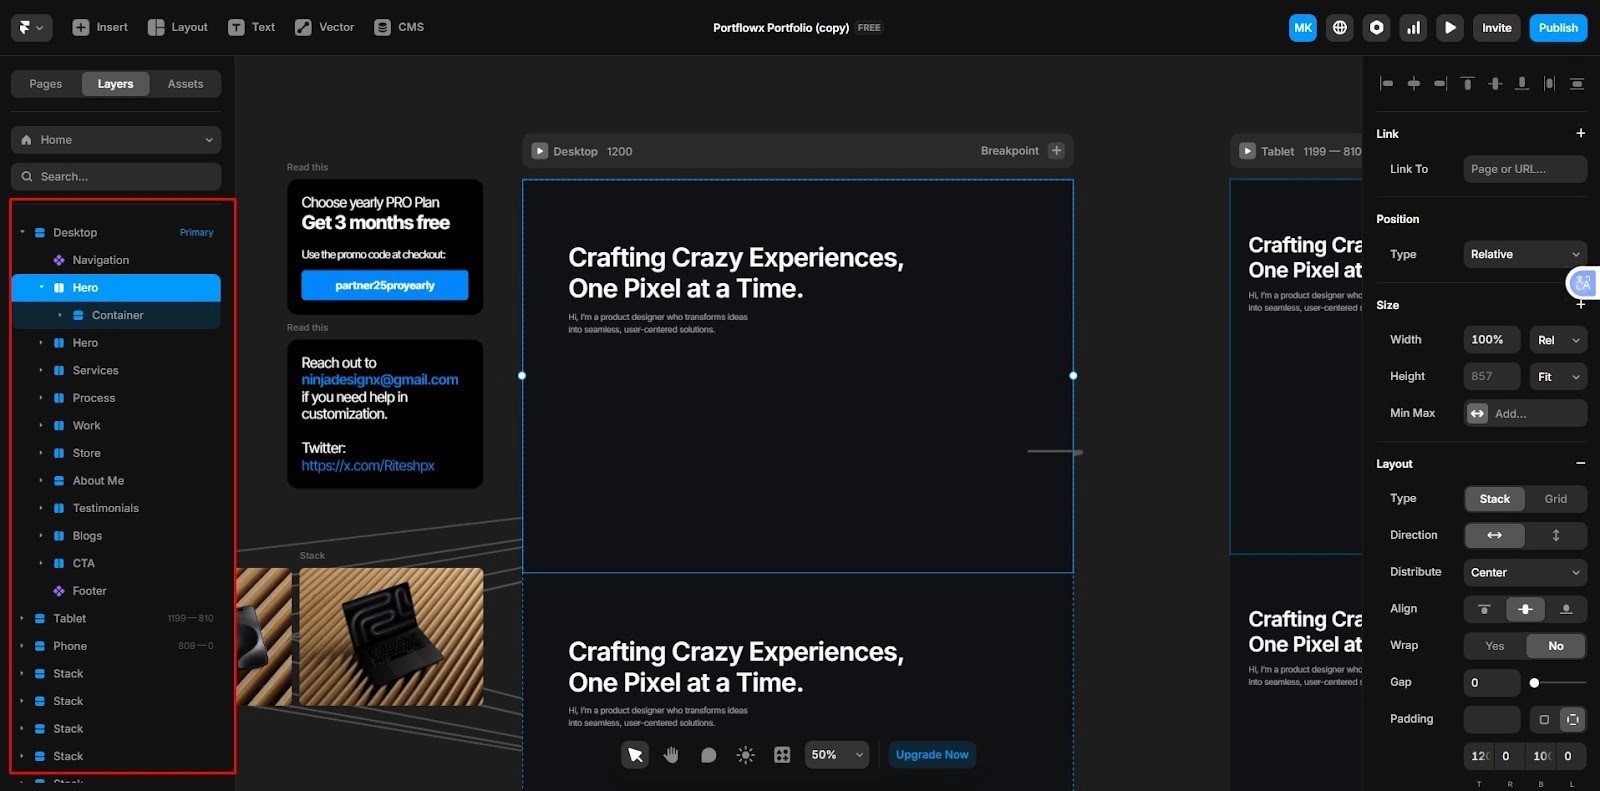Open the Home page dropdown
This screenshot has width=1600, height=791.
click(x=116, y=140)
